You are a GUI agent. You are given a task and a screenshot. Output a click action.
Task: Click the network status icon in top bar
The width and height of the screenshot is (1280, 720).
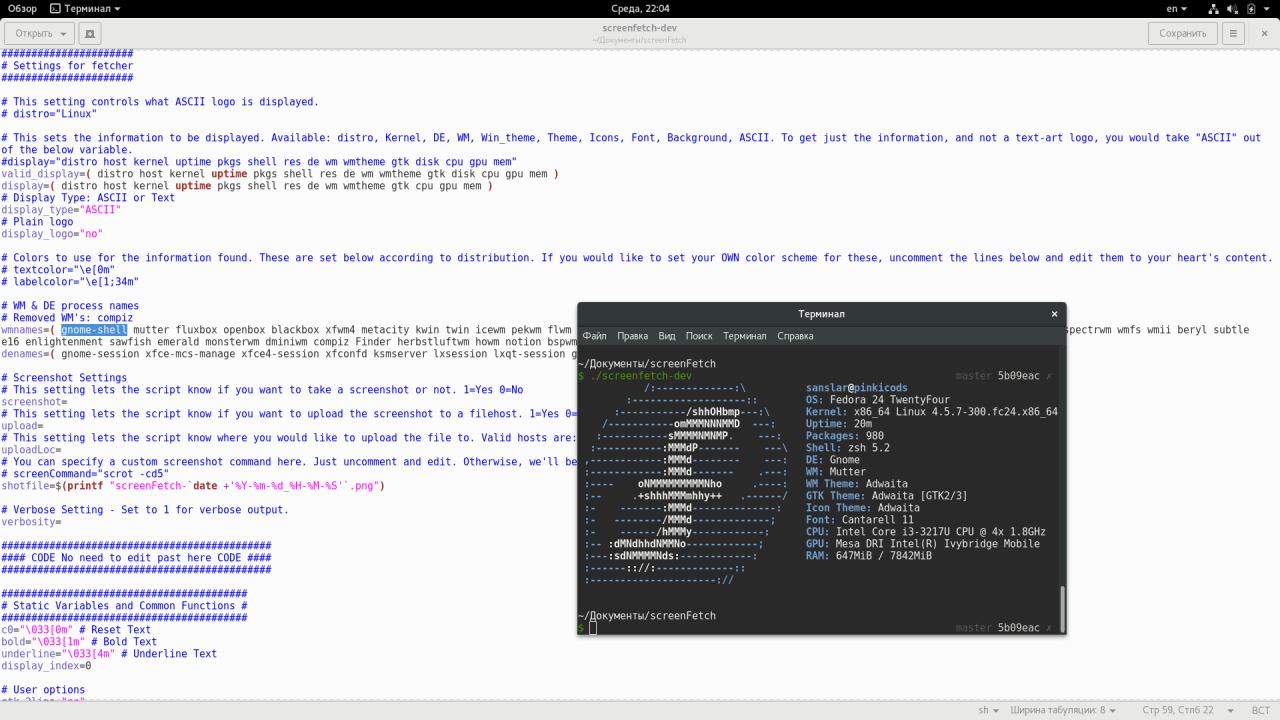pos(1214,9)
